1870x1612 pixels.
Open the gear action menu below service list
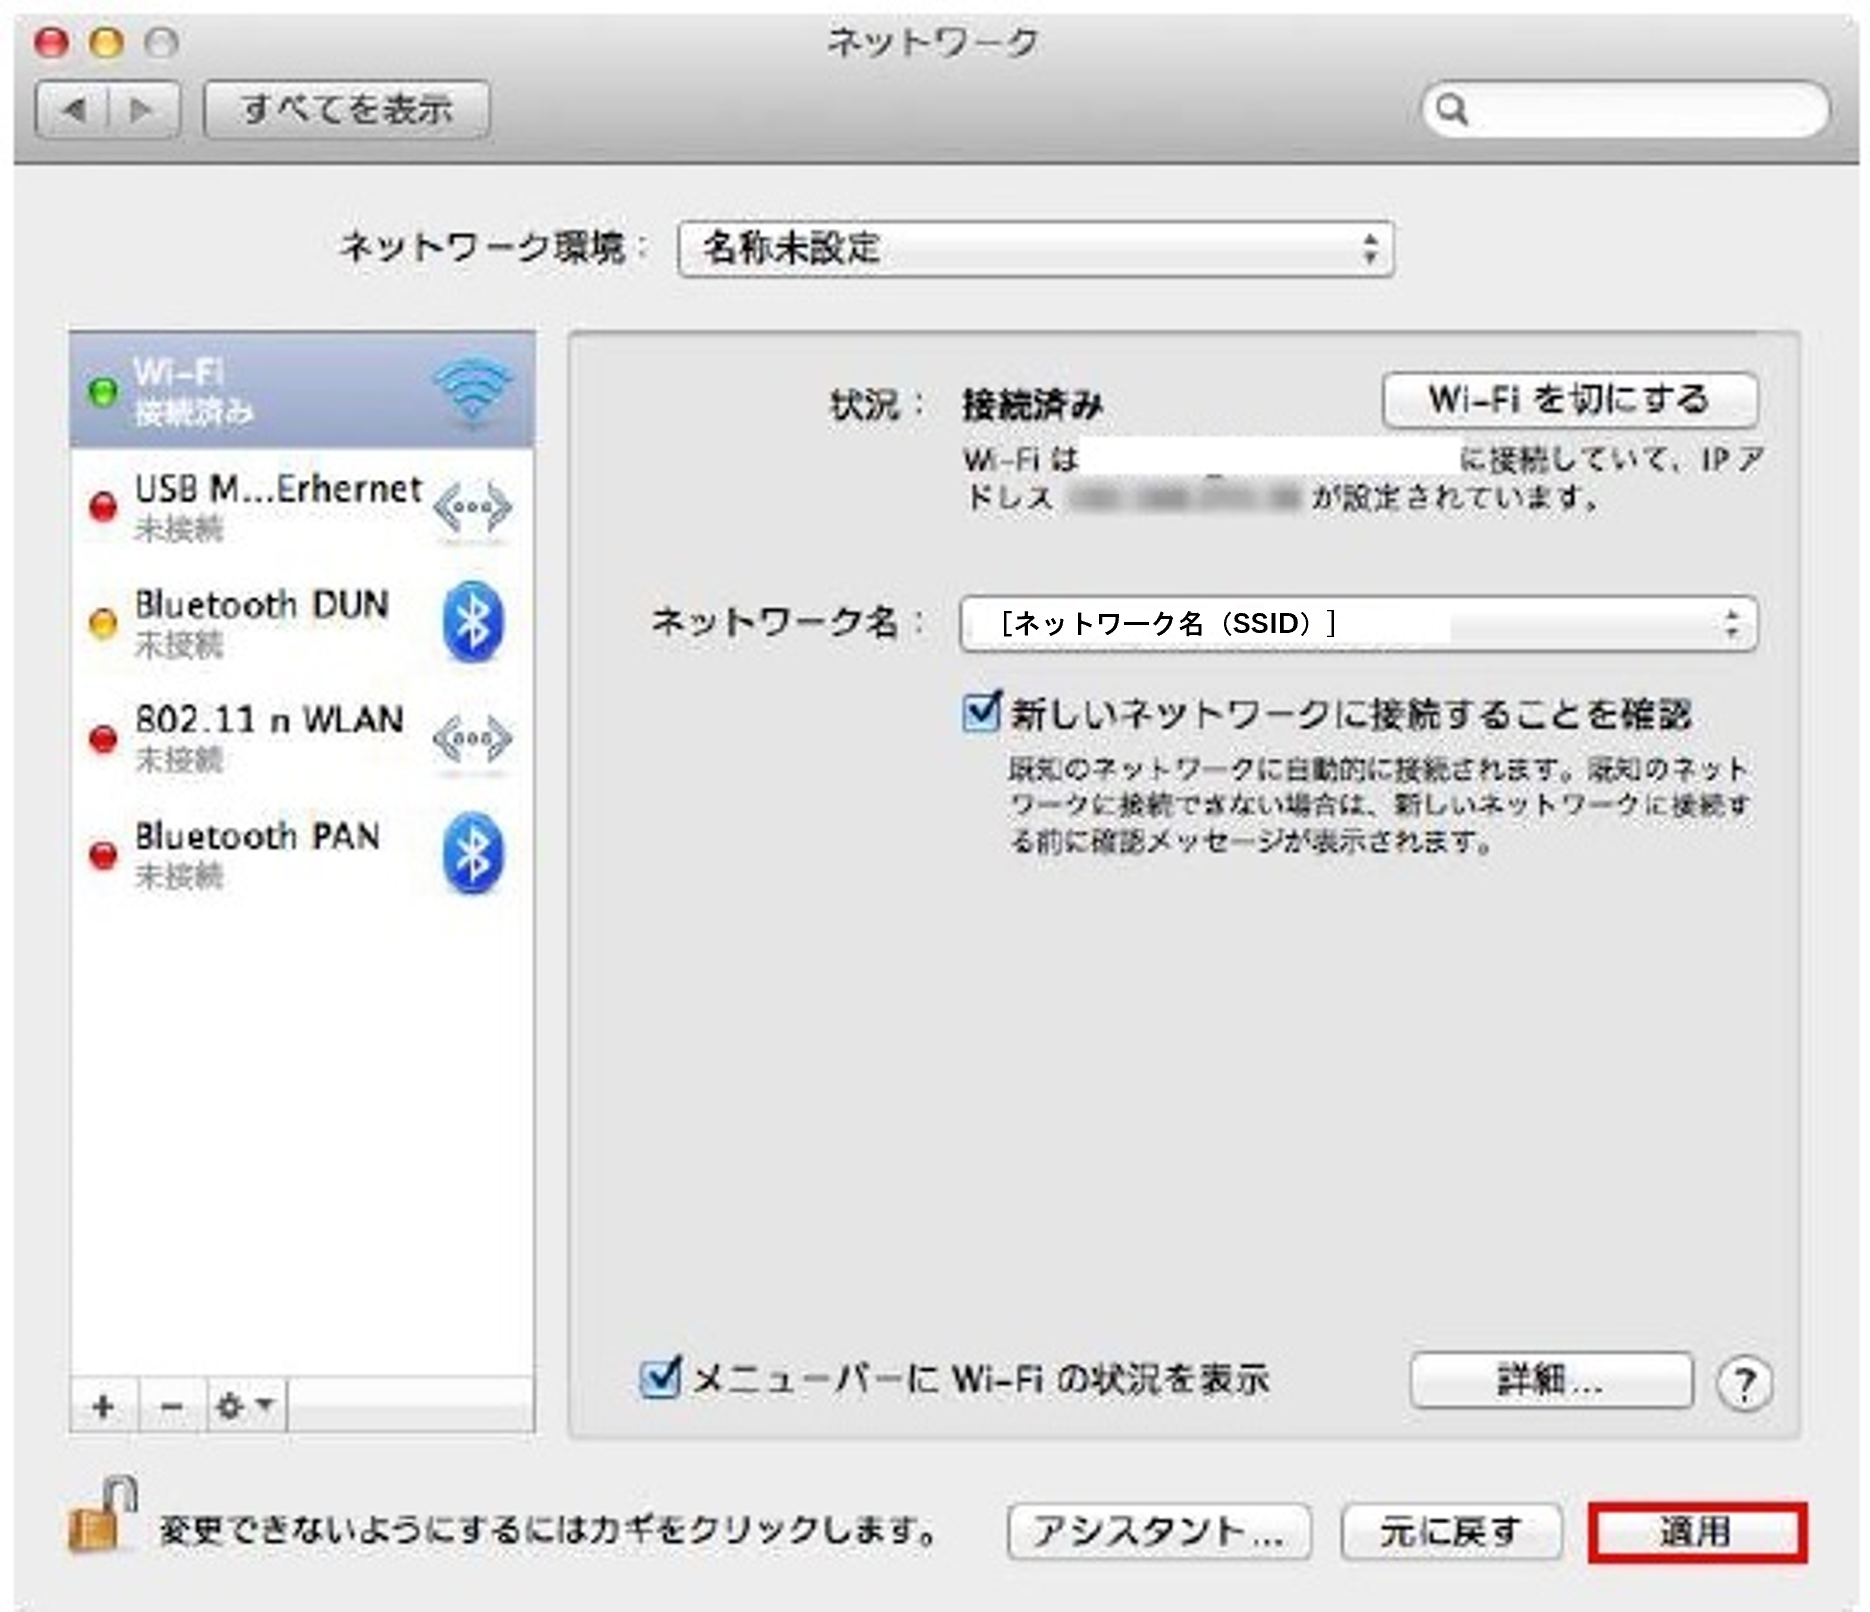(x=245, y=1406)
